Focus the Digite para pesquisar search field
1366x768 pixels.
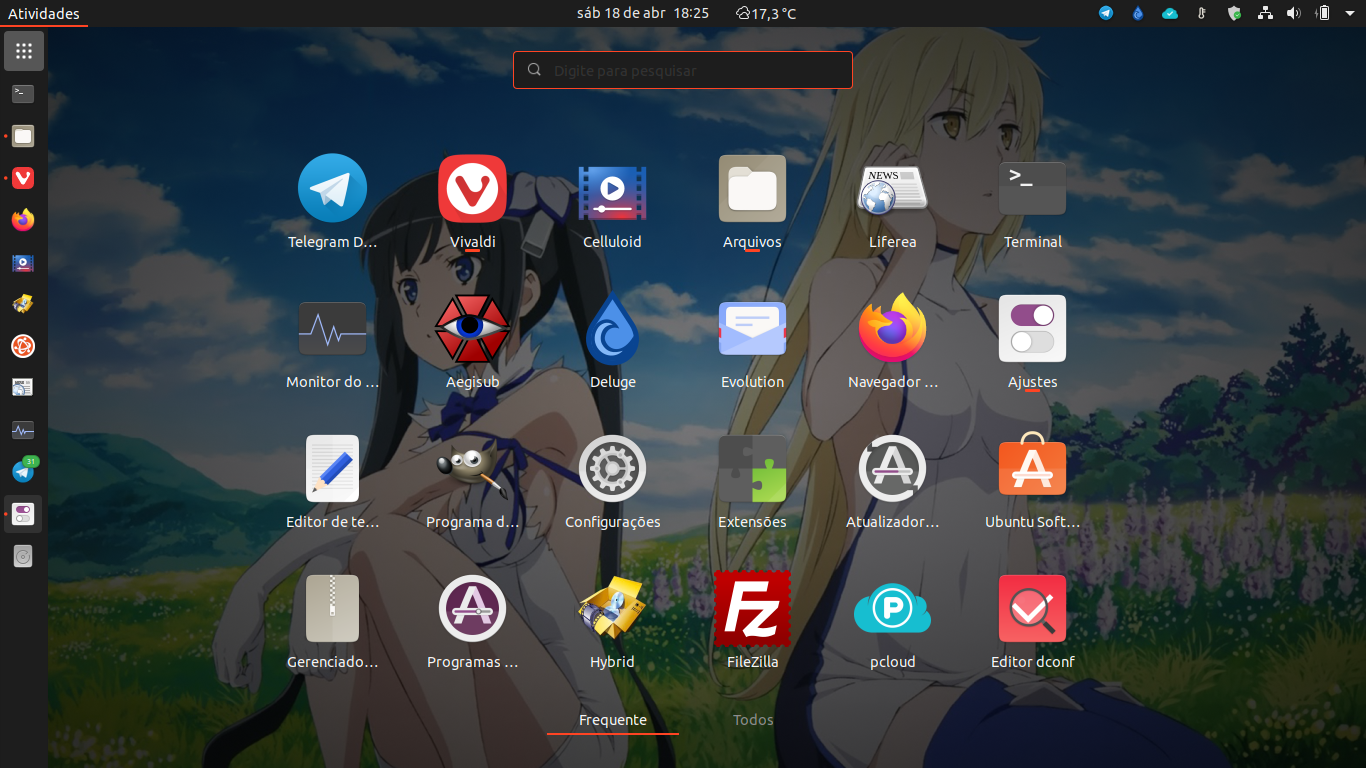coord(683,70)
